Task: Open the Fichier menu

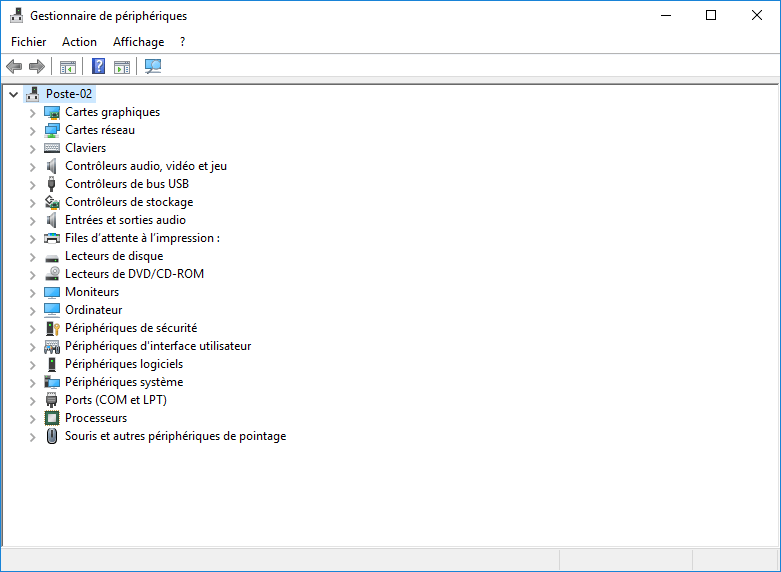Action: [x=28, y=42]
